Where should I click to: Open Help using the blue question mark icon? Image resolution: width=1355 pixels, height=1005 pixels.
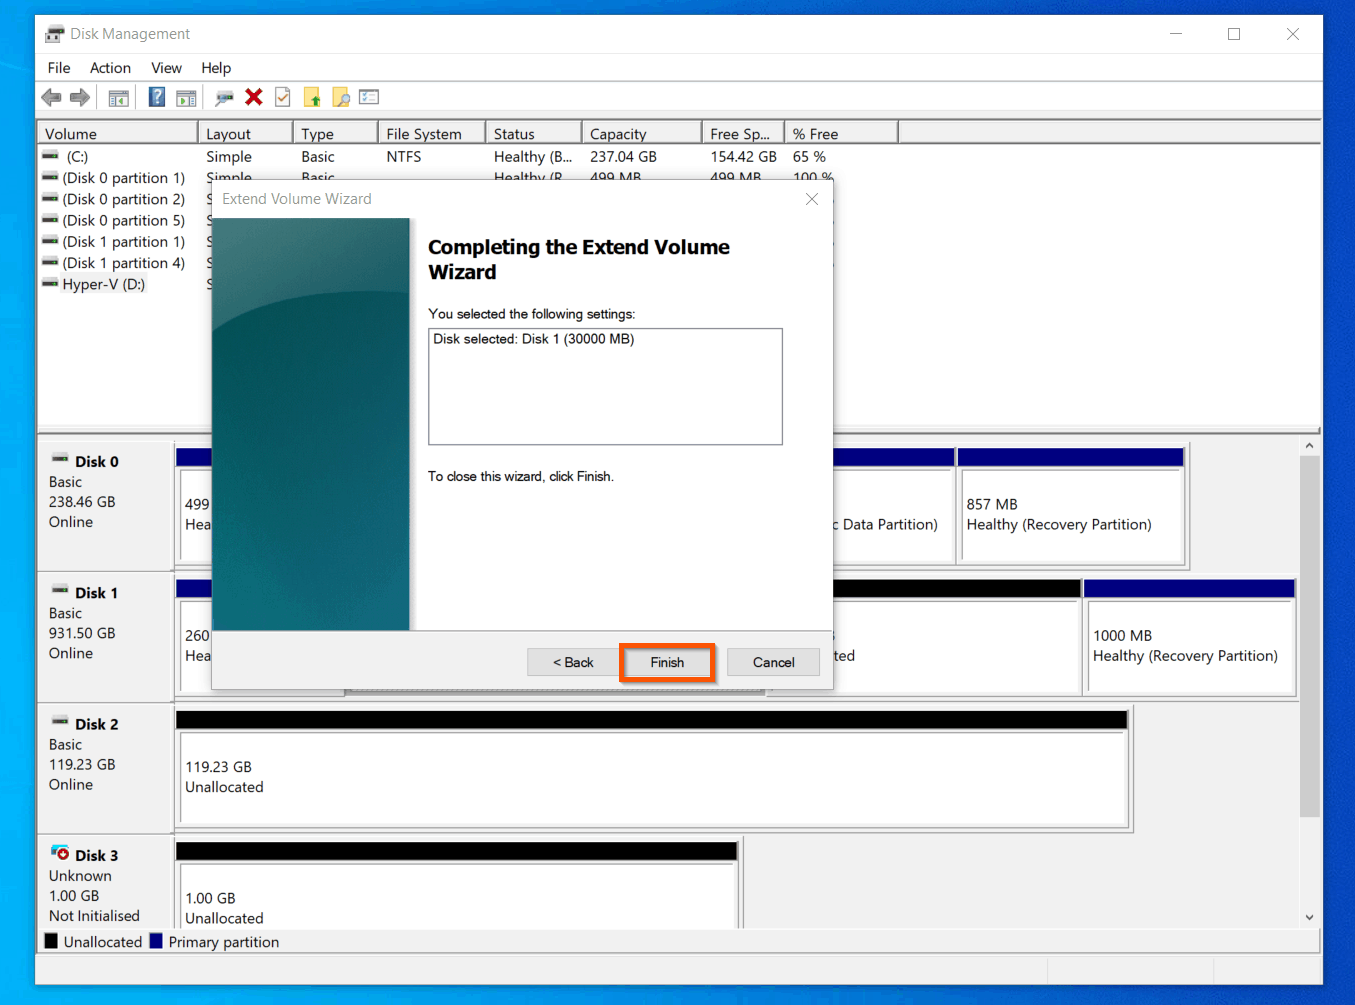coord(157,96)
